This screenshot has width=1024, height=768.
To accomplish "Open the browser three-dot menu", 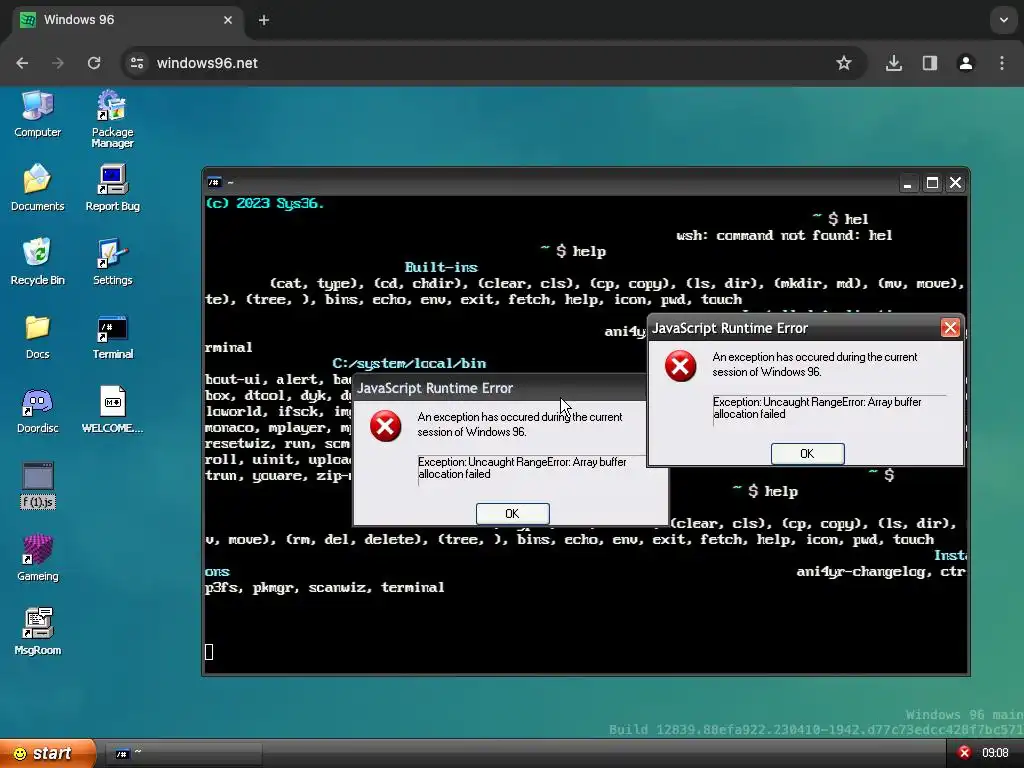I will point(1002,63).
